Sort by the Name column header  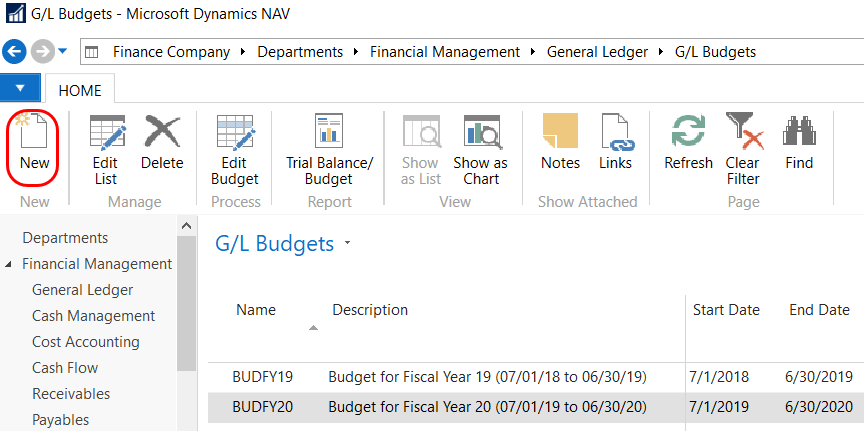256,310
